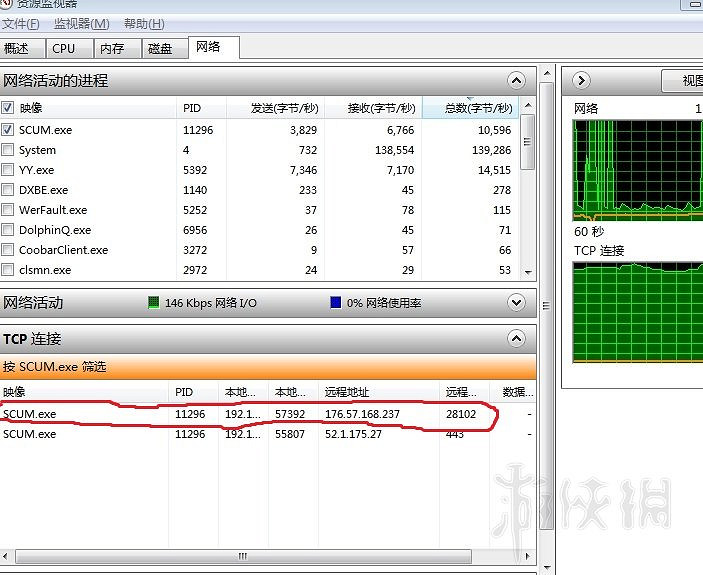Click System total value 139,286

491,150
